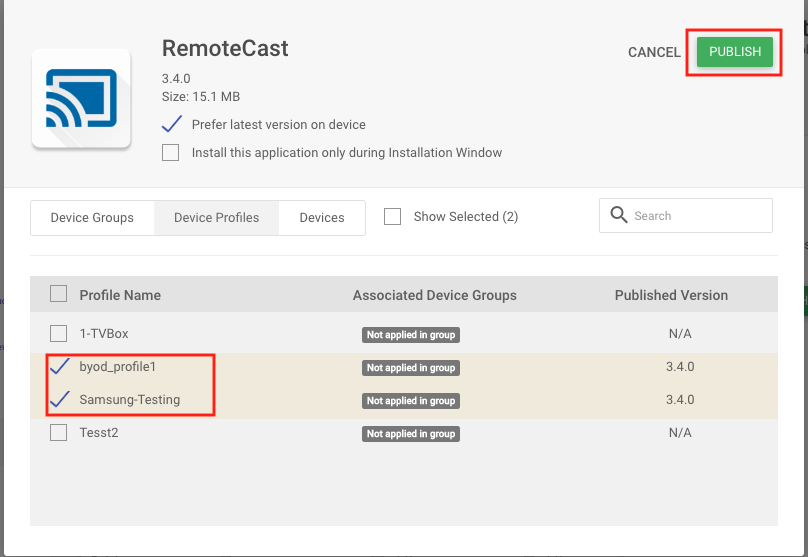Screen dimensions: 808x557
Task: Click the RemoteCast app icon
Action: pos(81,98)
